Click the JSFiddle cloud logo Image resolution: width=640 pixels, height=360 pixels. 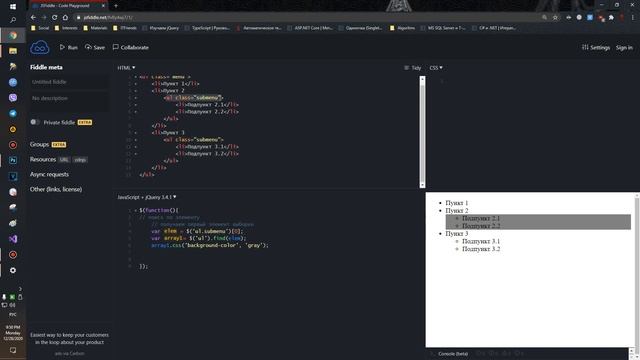40,48
